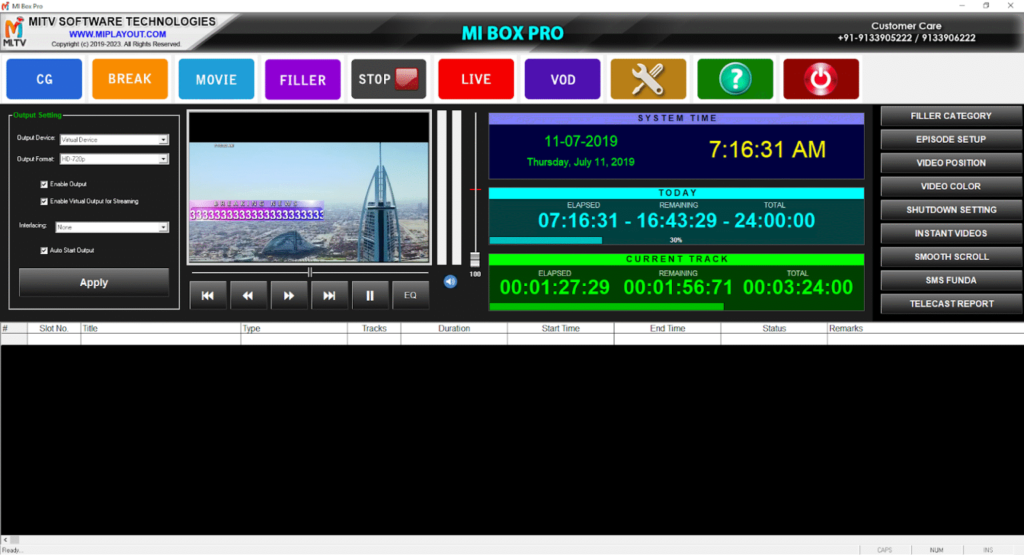Mute audio using the speaker icon
The width and height of the screenshot is (1024, 555).
[450, 282]
